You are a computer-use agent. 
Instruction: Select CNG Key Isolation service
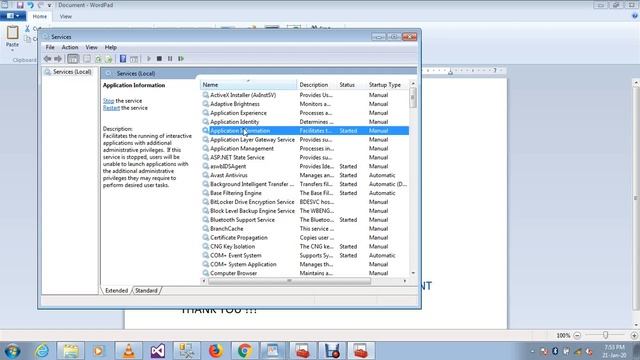[305, 247]
